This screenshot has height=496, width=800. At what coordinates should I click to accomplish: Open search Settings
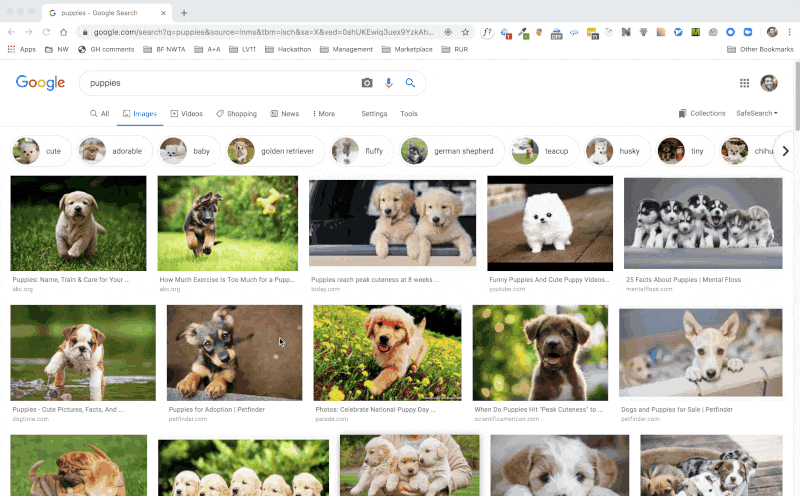374,114
